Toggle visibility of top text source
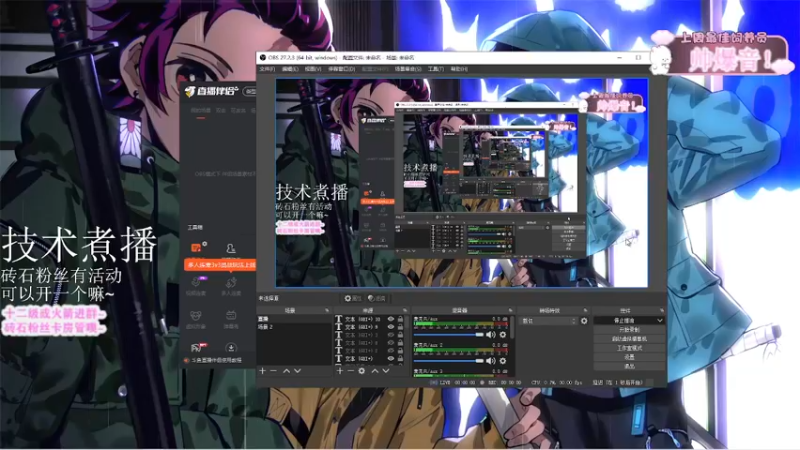The image size is (800, 450). tap(391, 319)
